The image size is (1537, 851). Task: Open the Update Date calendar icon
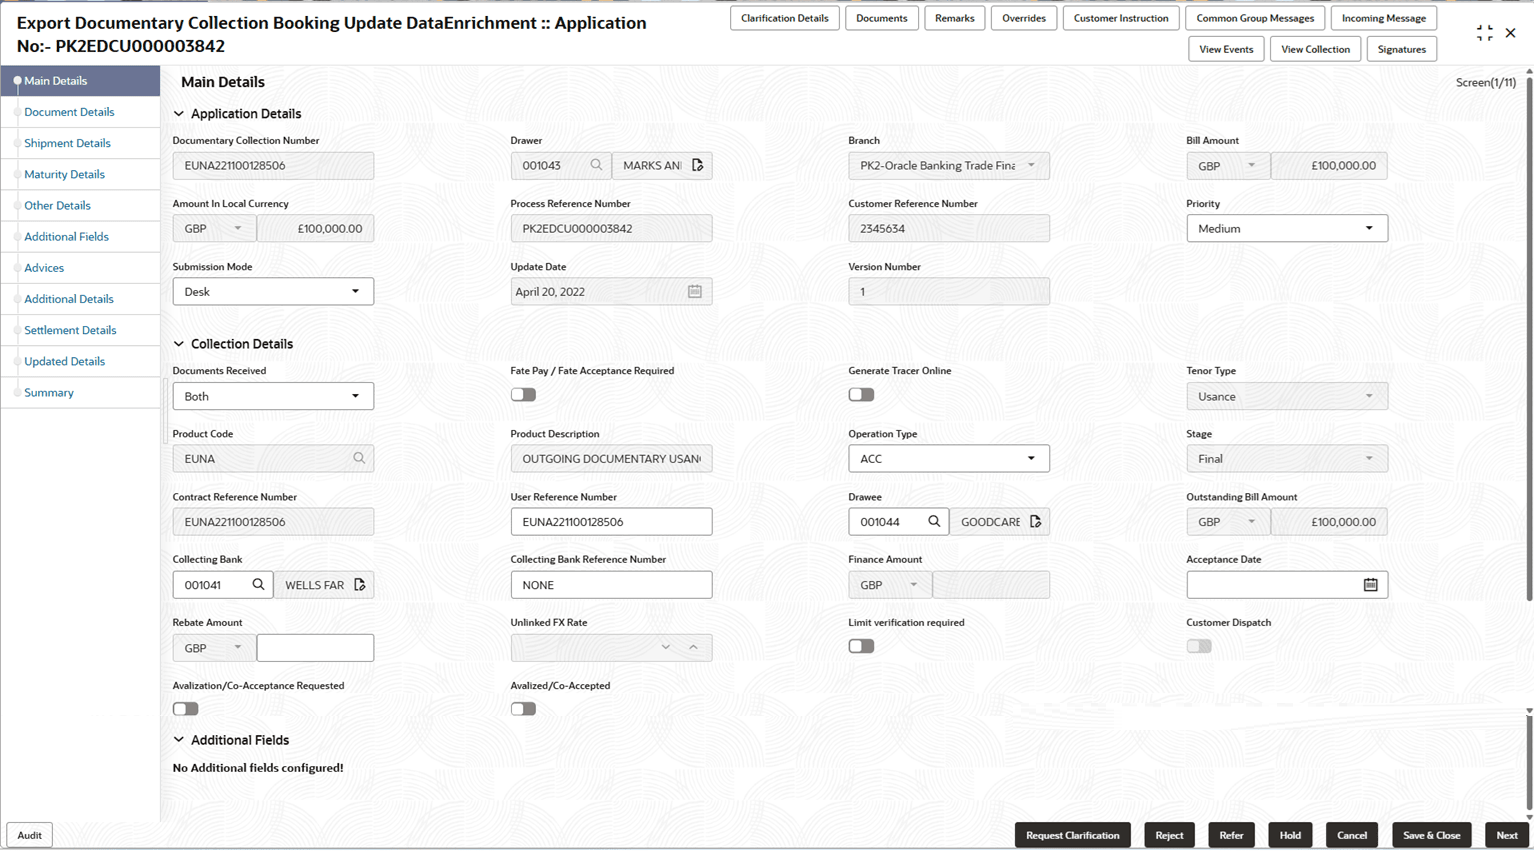pyautogui.click(x=695, y=291)
